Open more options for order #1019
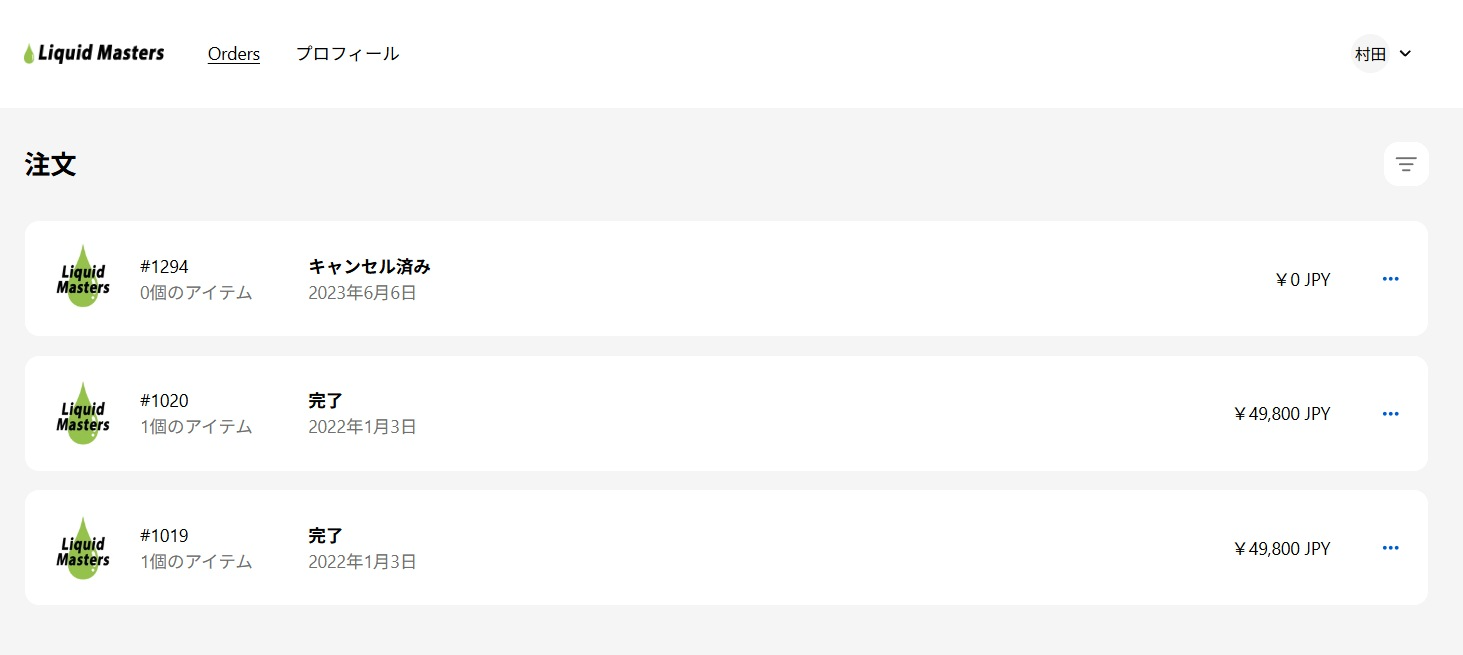The width and height of the screenshot is (1463, 655). [x=1390, y=548]
